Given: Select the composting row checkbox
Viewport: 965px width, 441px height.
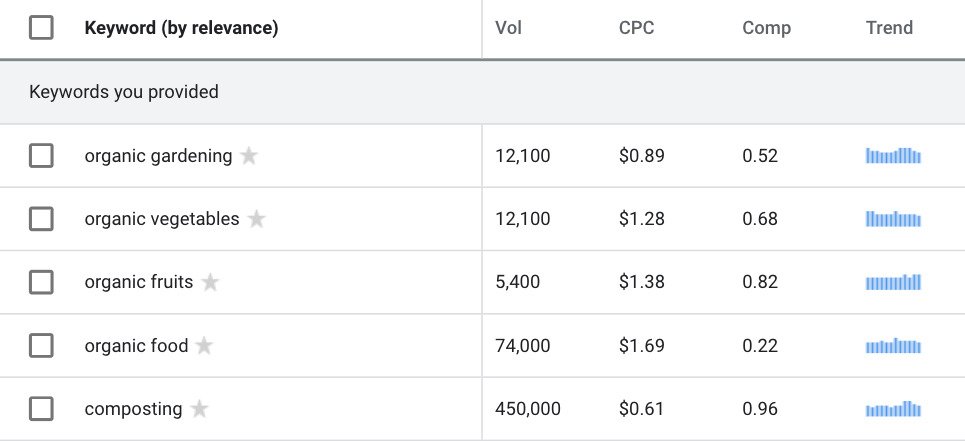Looking at the screenshot, I should [41, 409].
